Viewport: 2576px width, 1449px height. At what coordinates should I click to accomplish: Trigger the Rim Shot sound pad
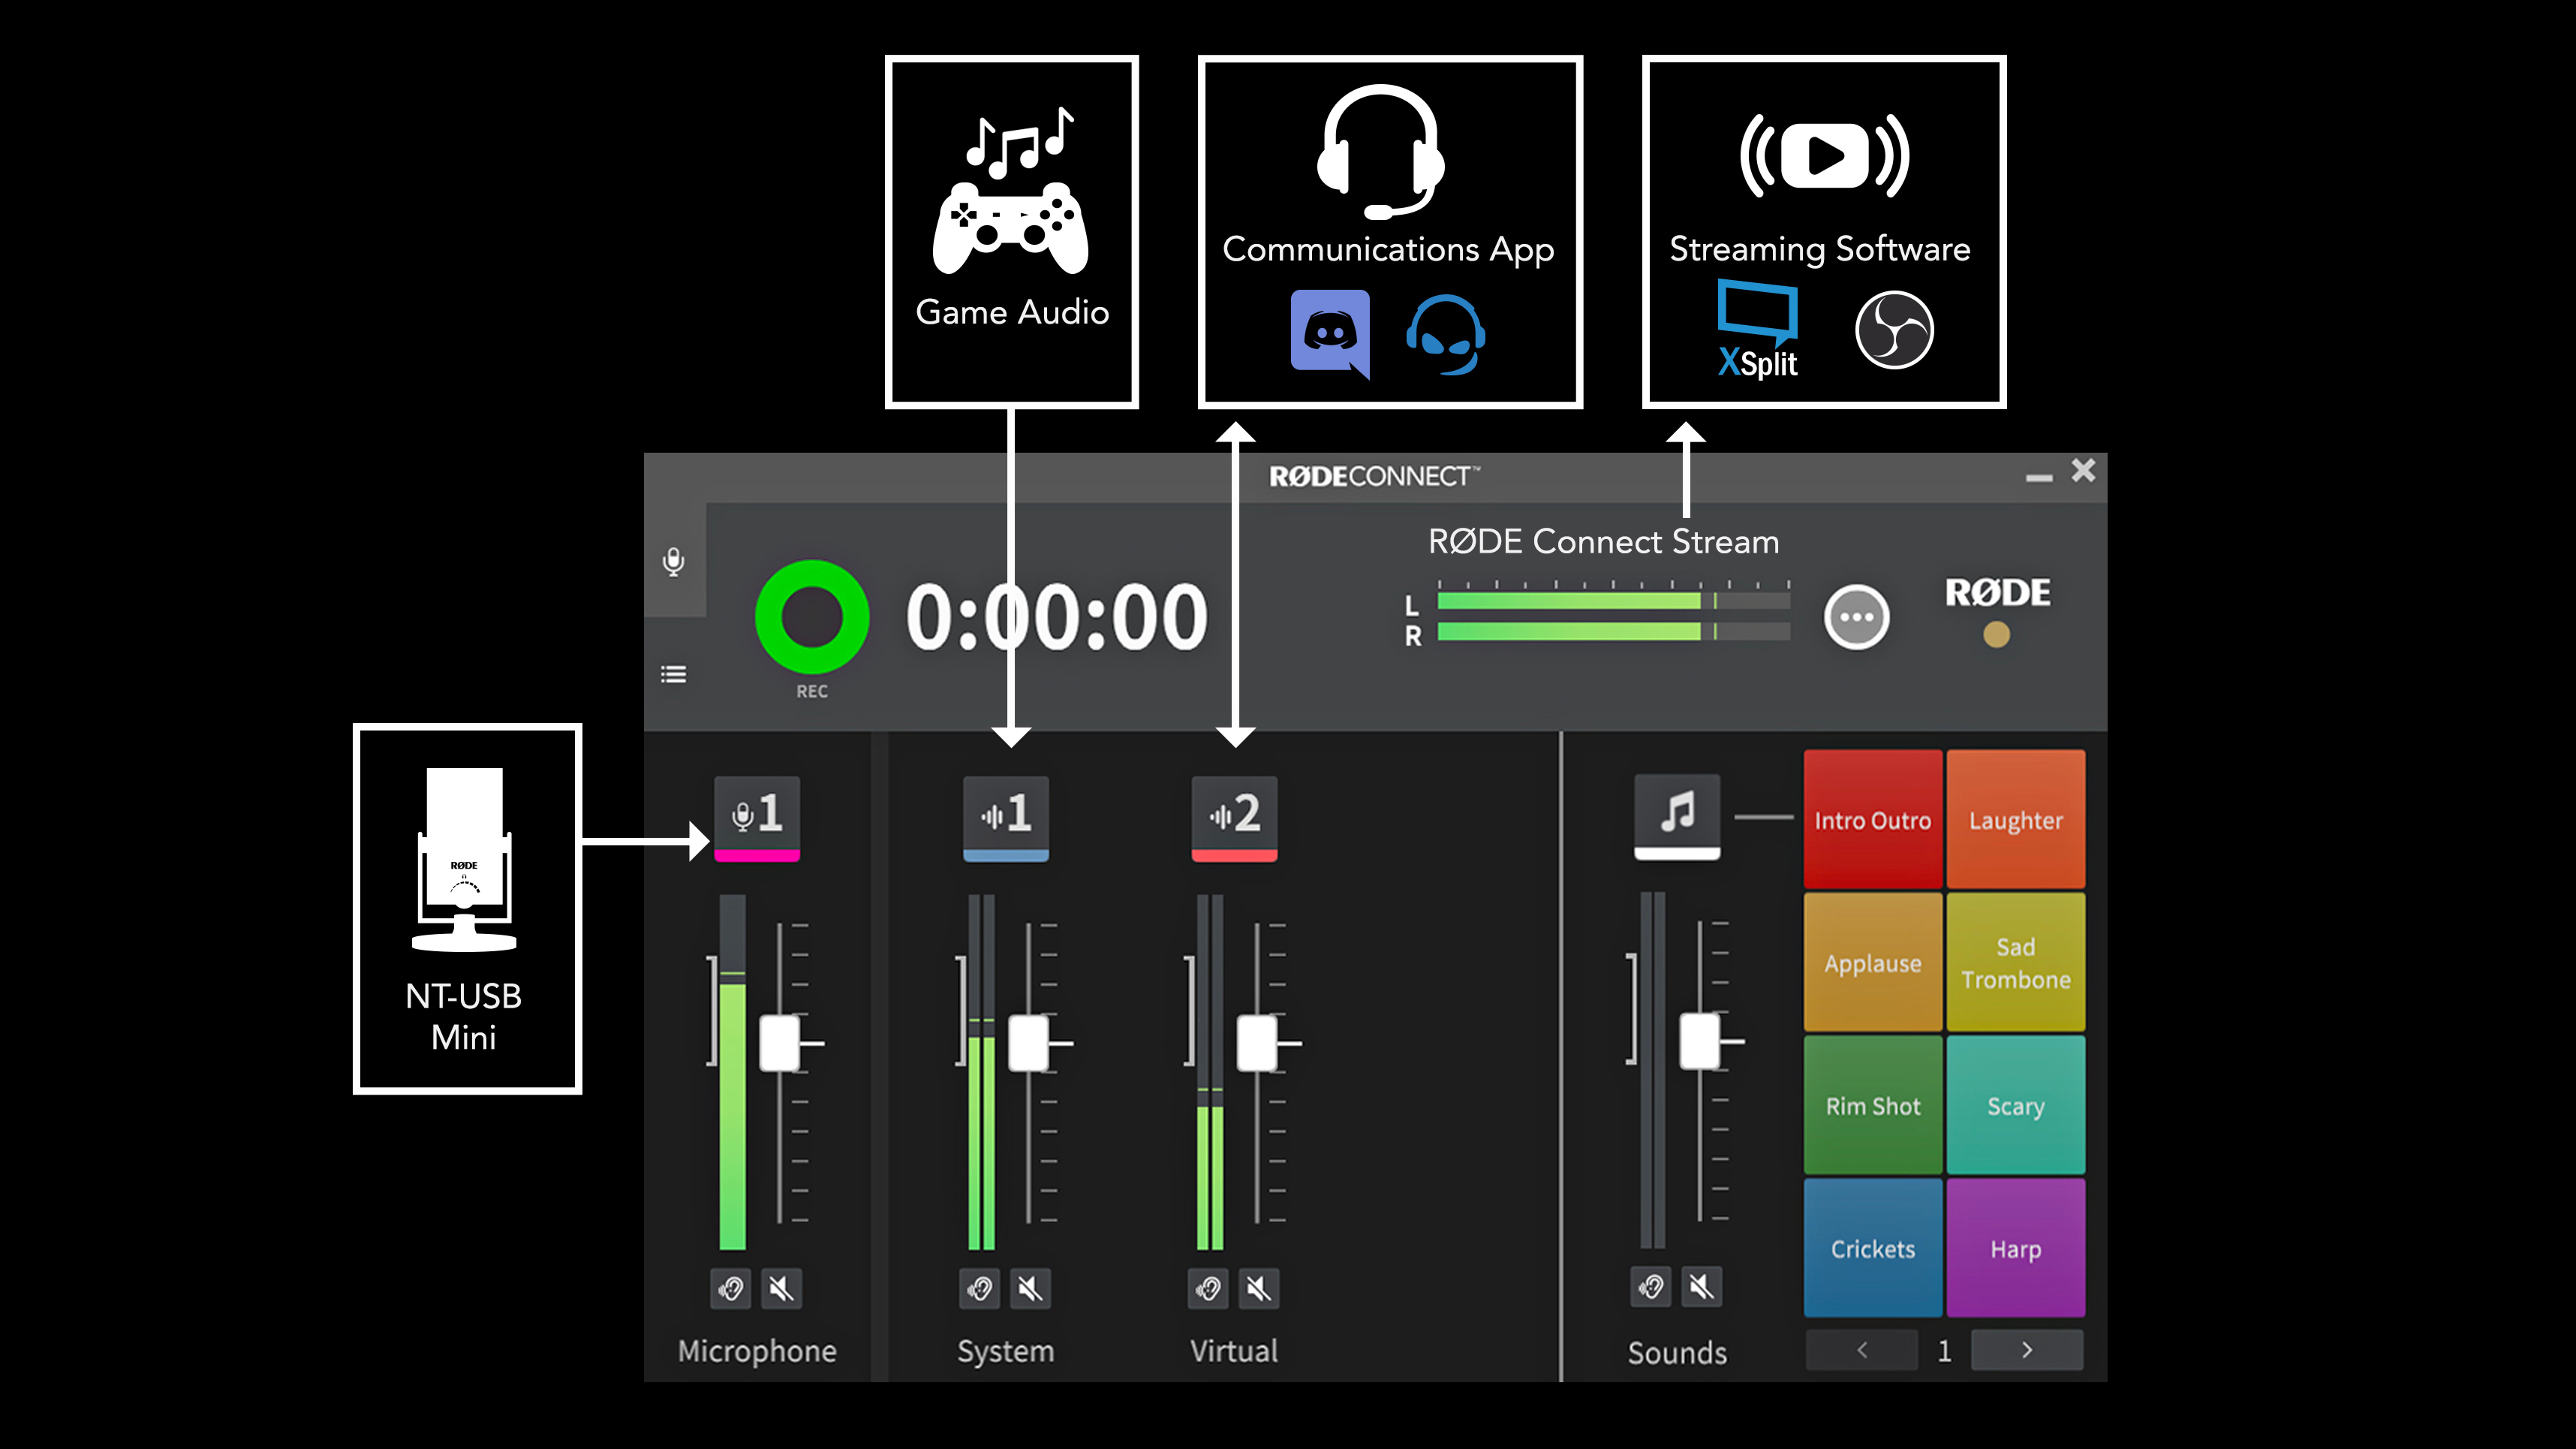point(1873,1105)
